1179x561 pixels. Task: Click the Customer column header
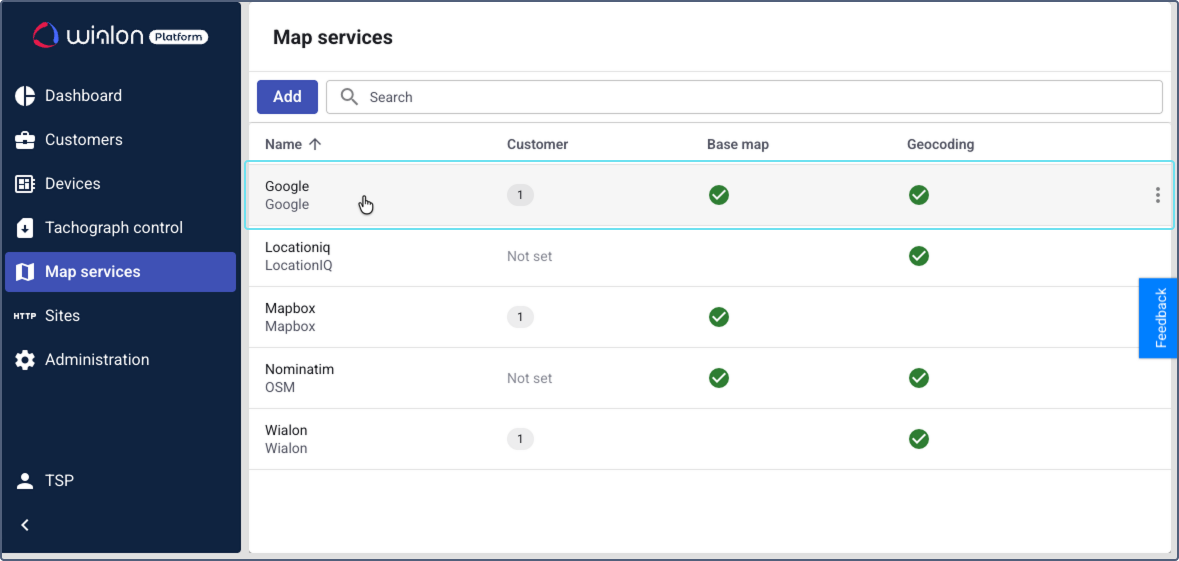tap(538, 144)
